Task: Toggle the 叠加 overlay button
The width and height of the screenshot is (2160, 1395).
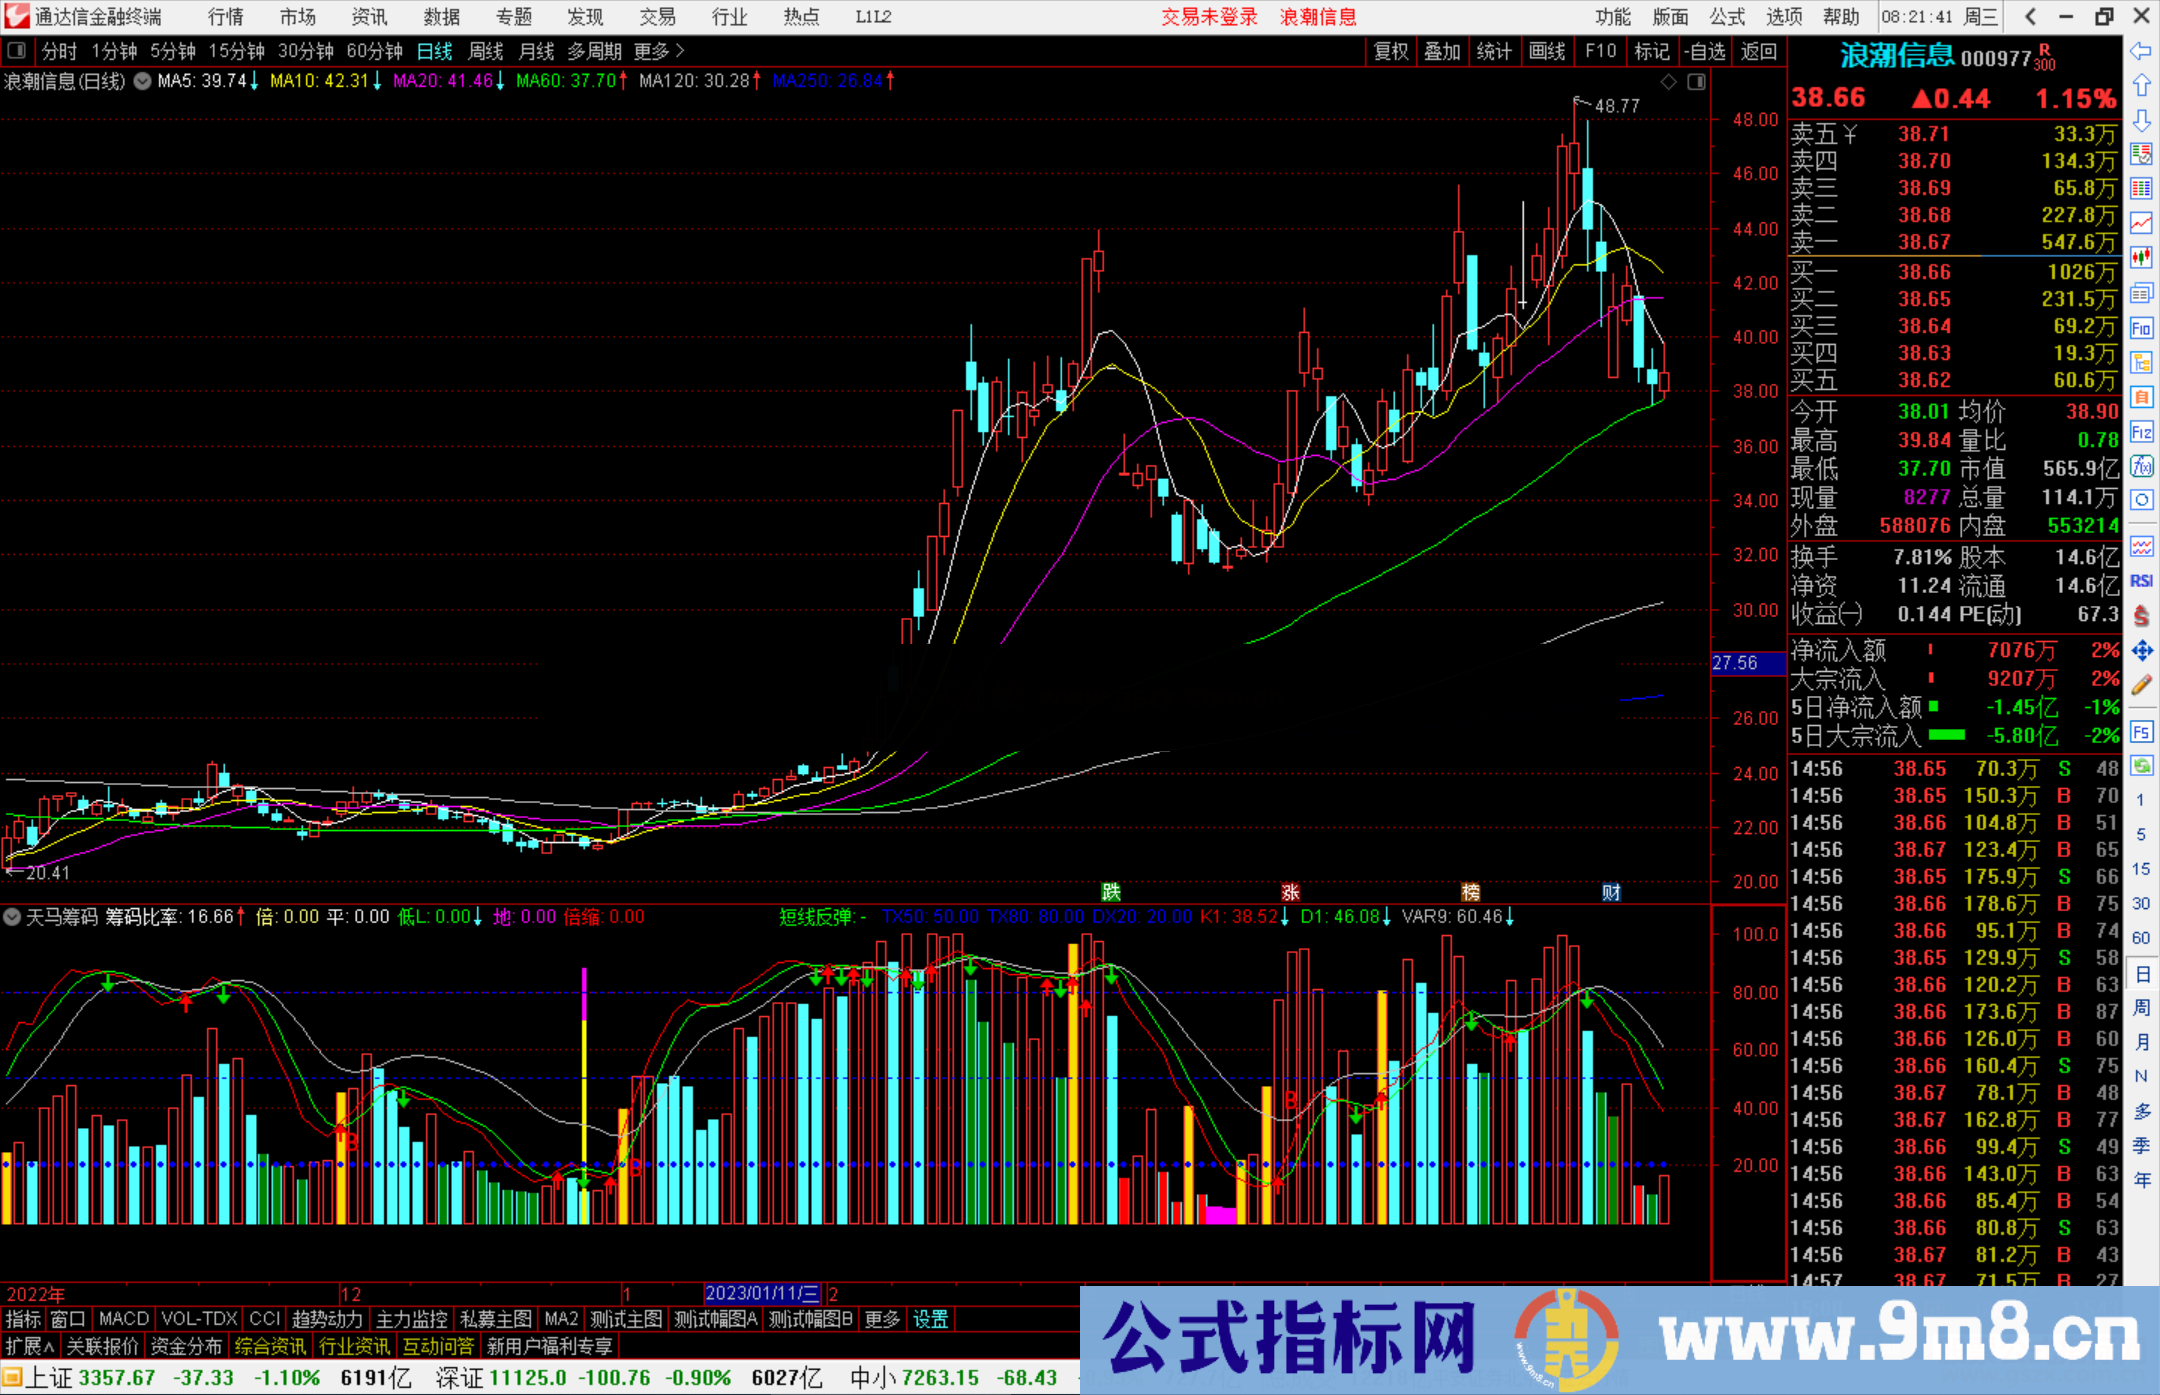Action: [1443, 51]
